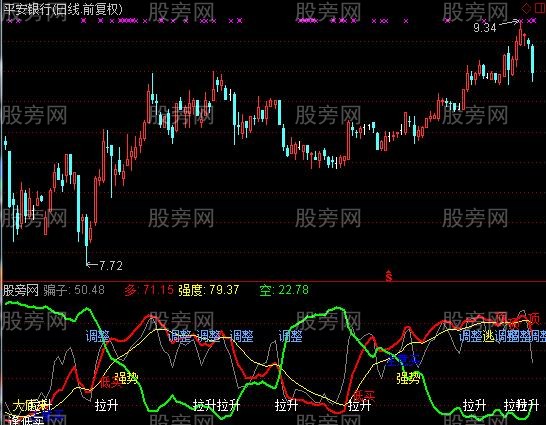Image resolution: width=546 pixels, height=425 pixels.
Task: Click the 股旁网 indicator name label
Action: 20,290
